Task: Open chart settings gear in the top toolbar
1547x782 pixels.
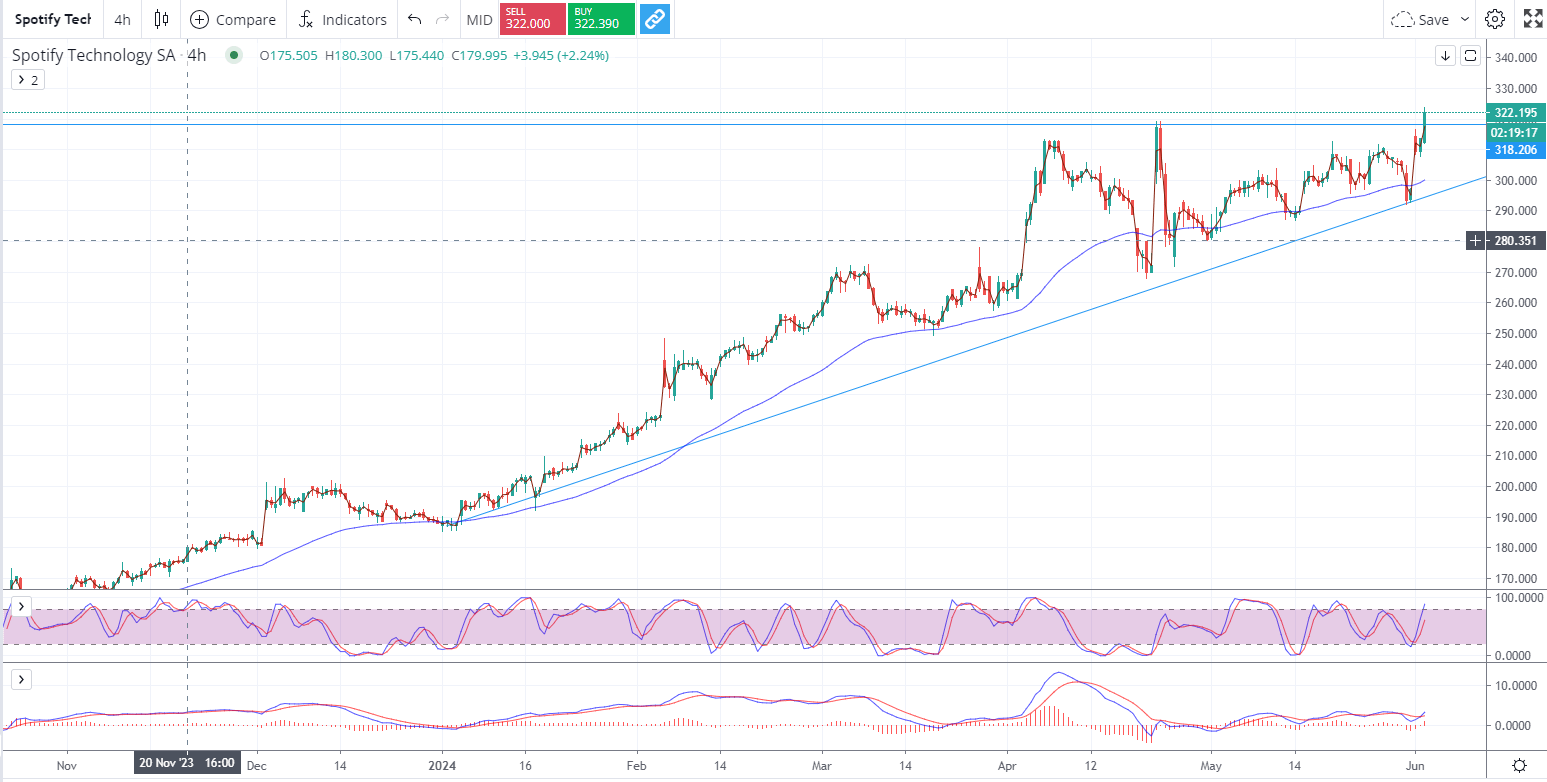Action: pyautogui.click(x=1495, y=19)
